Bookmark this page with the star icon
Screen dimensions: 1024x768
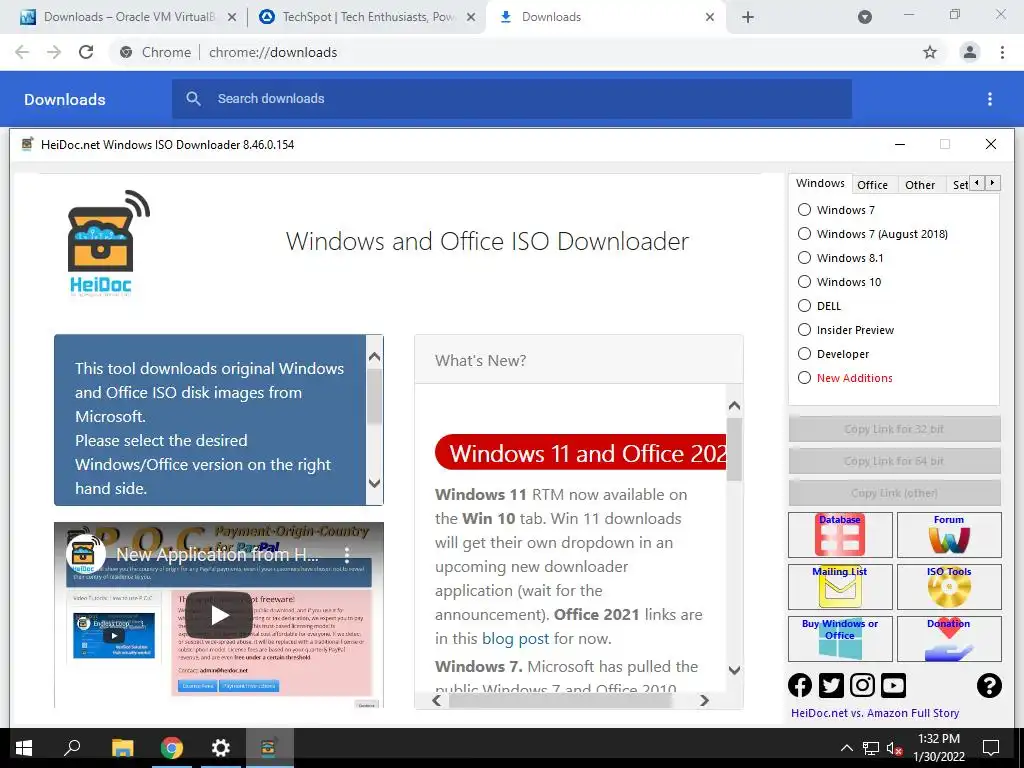930,52
